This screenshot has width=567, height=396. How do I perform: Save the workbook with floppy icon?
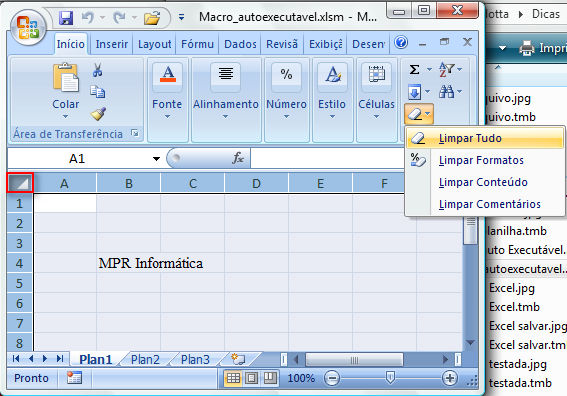[x=66, y=17]
